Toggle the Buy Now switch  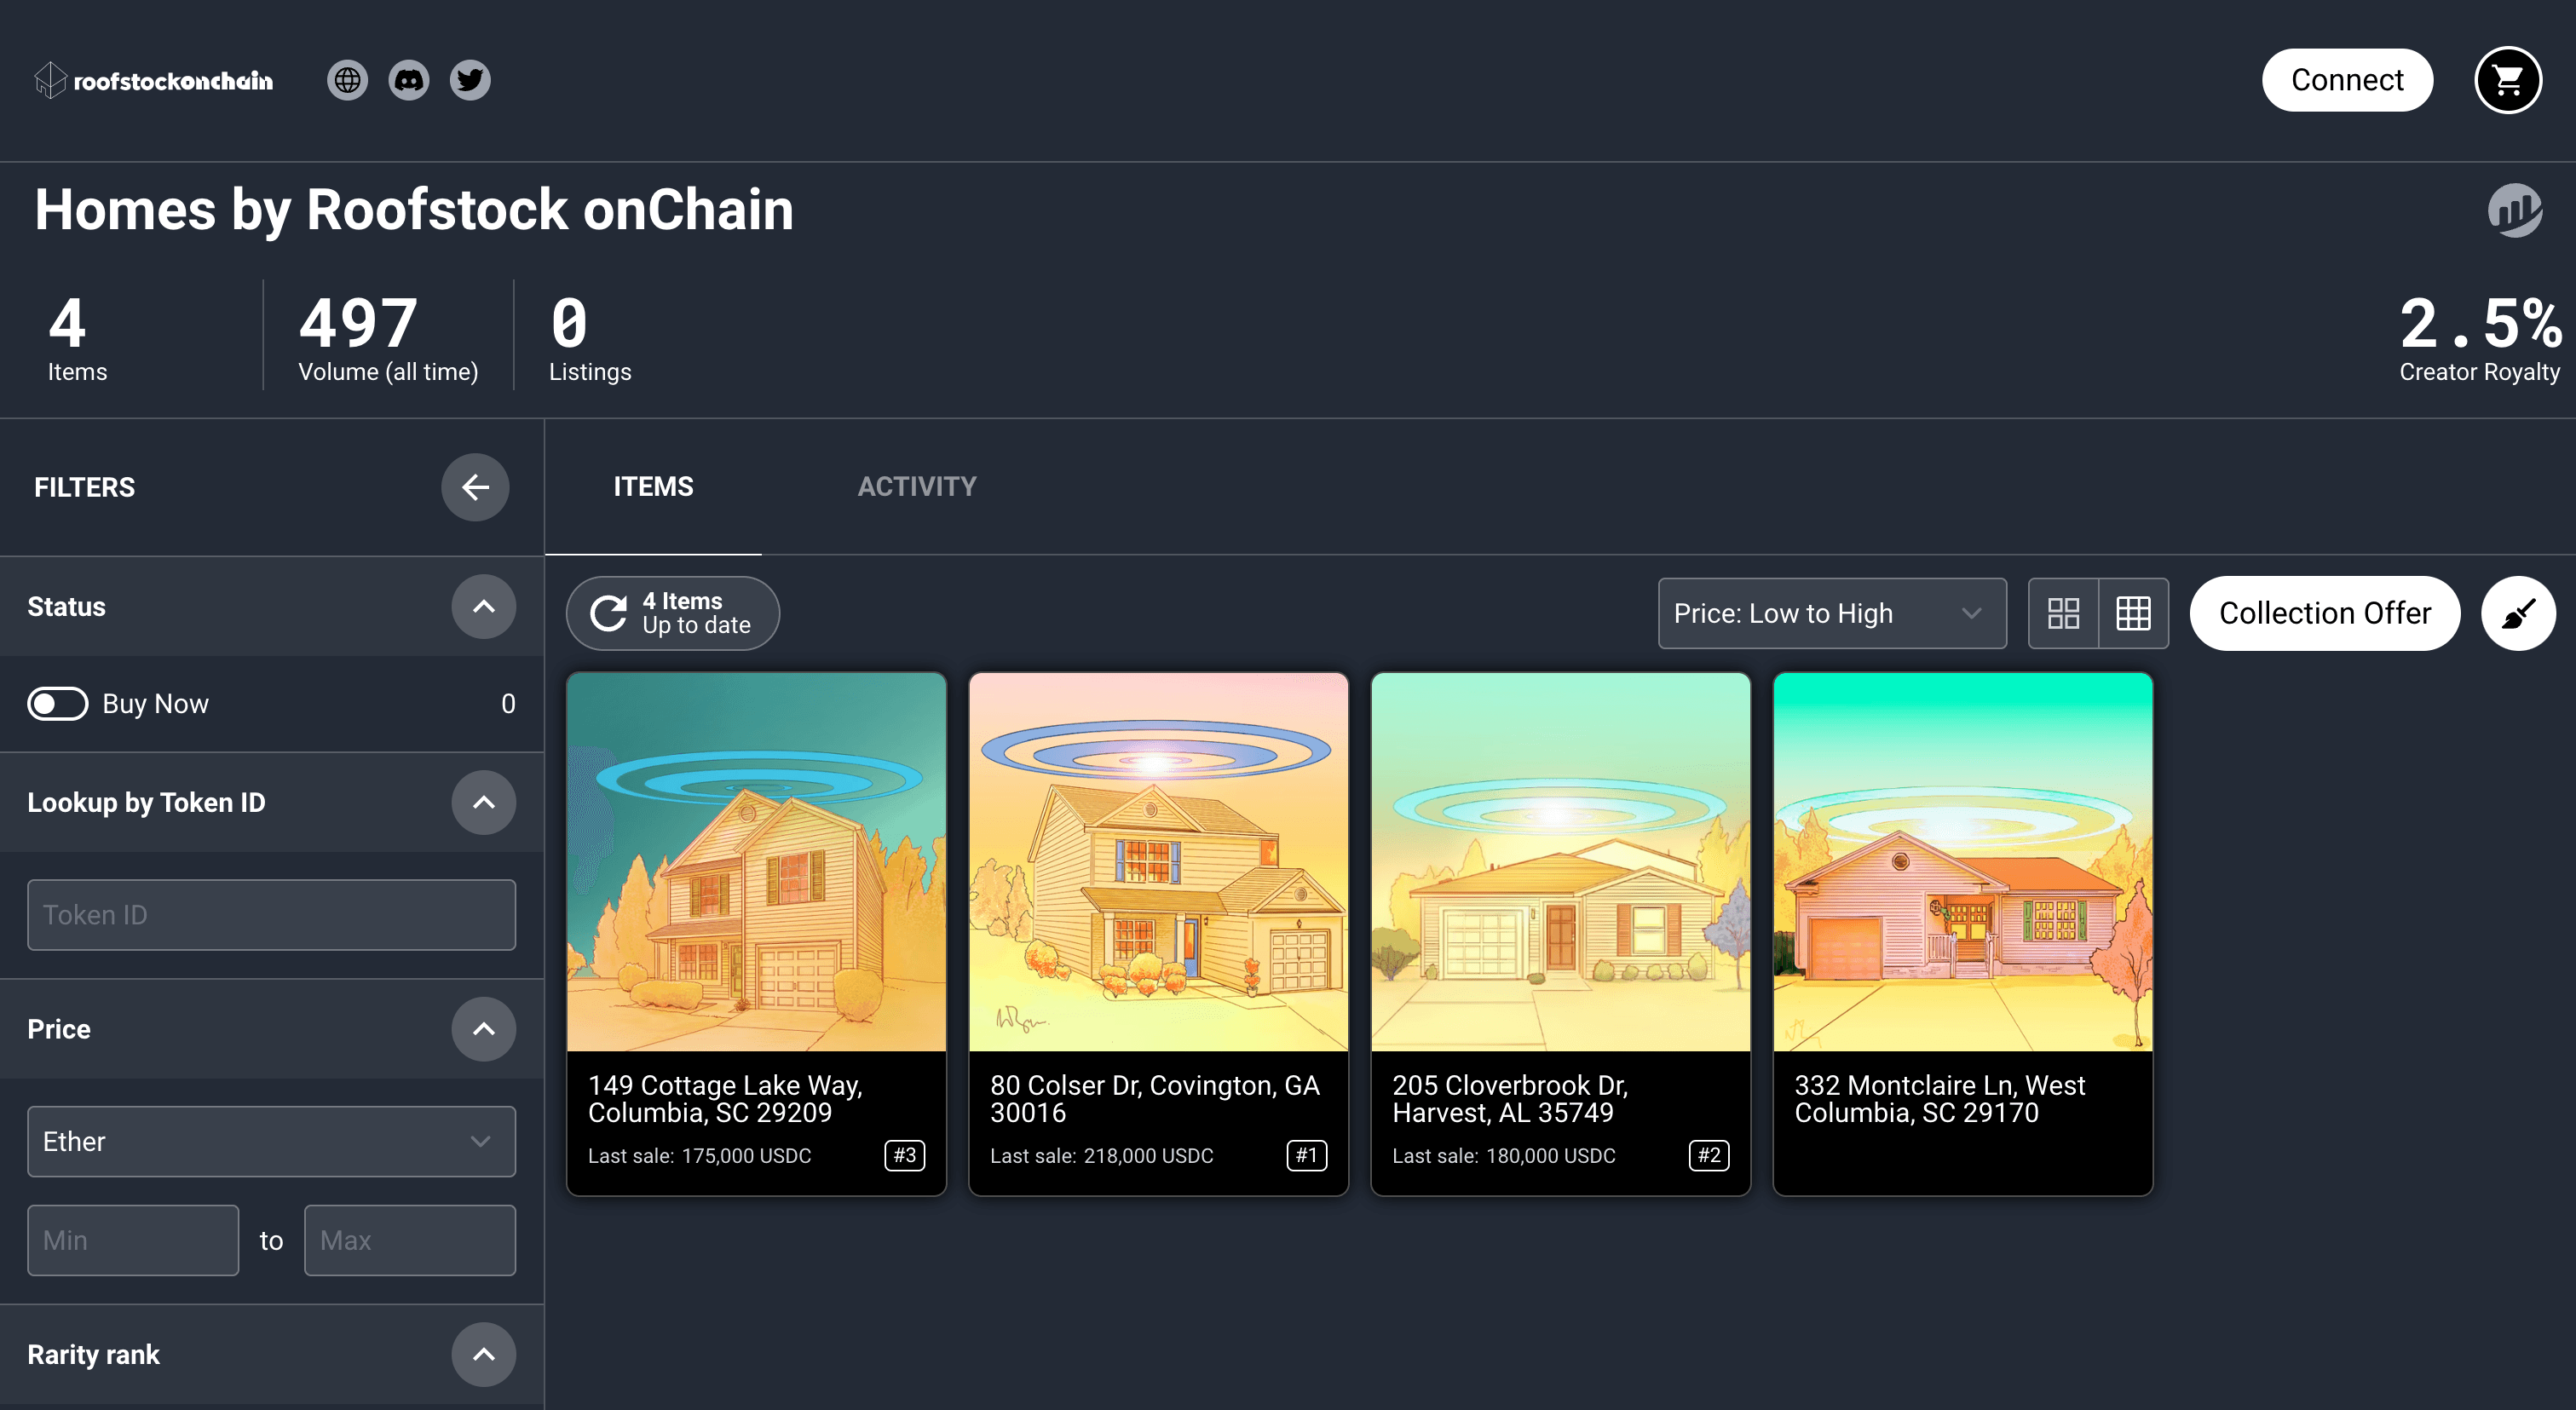57,704
